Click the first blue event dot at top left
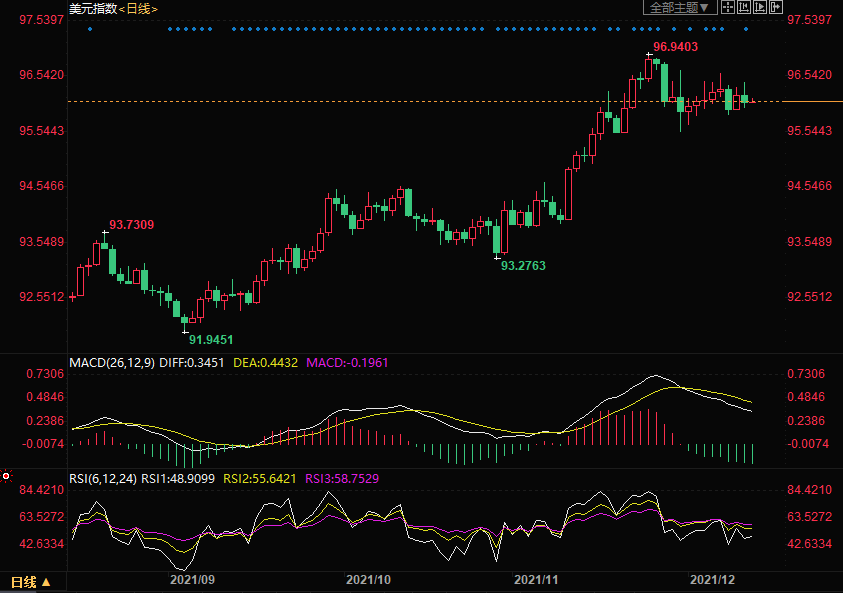 90,29
